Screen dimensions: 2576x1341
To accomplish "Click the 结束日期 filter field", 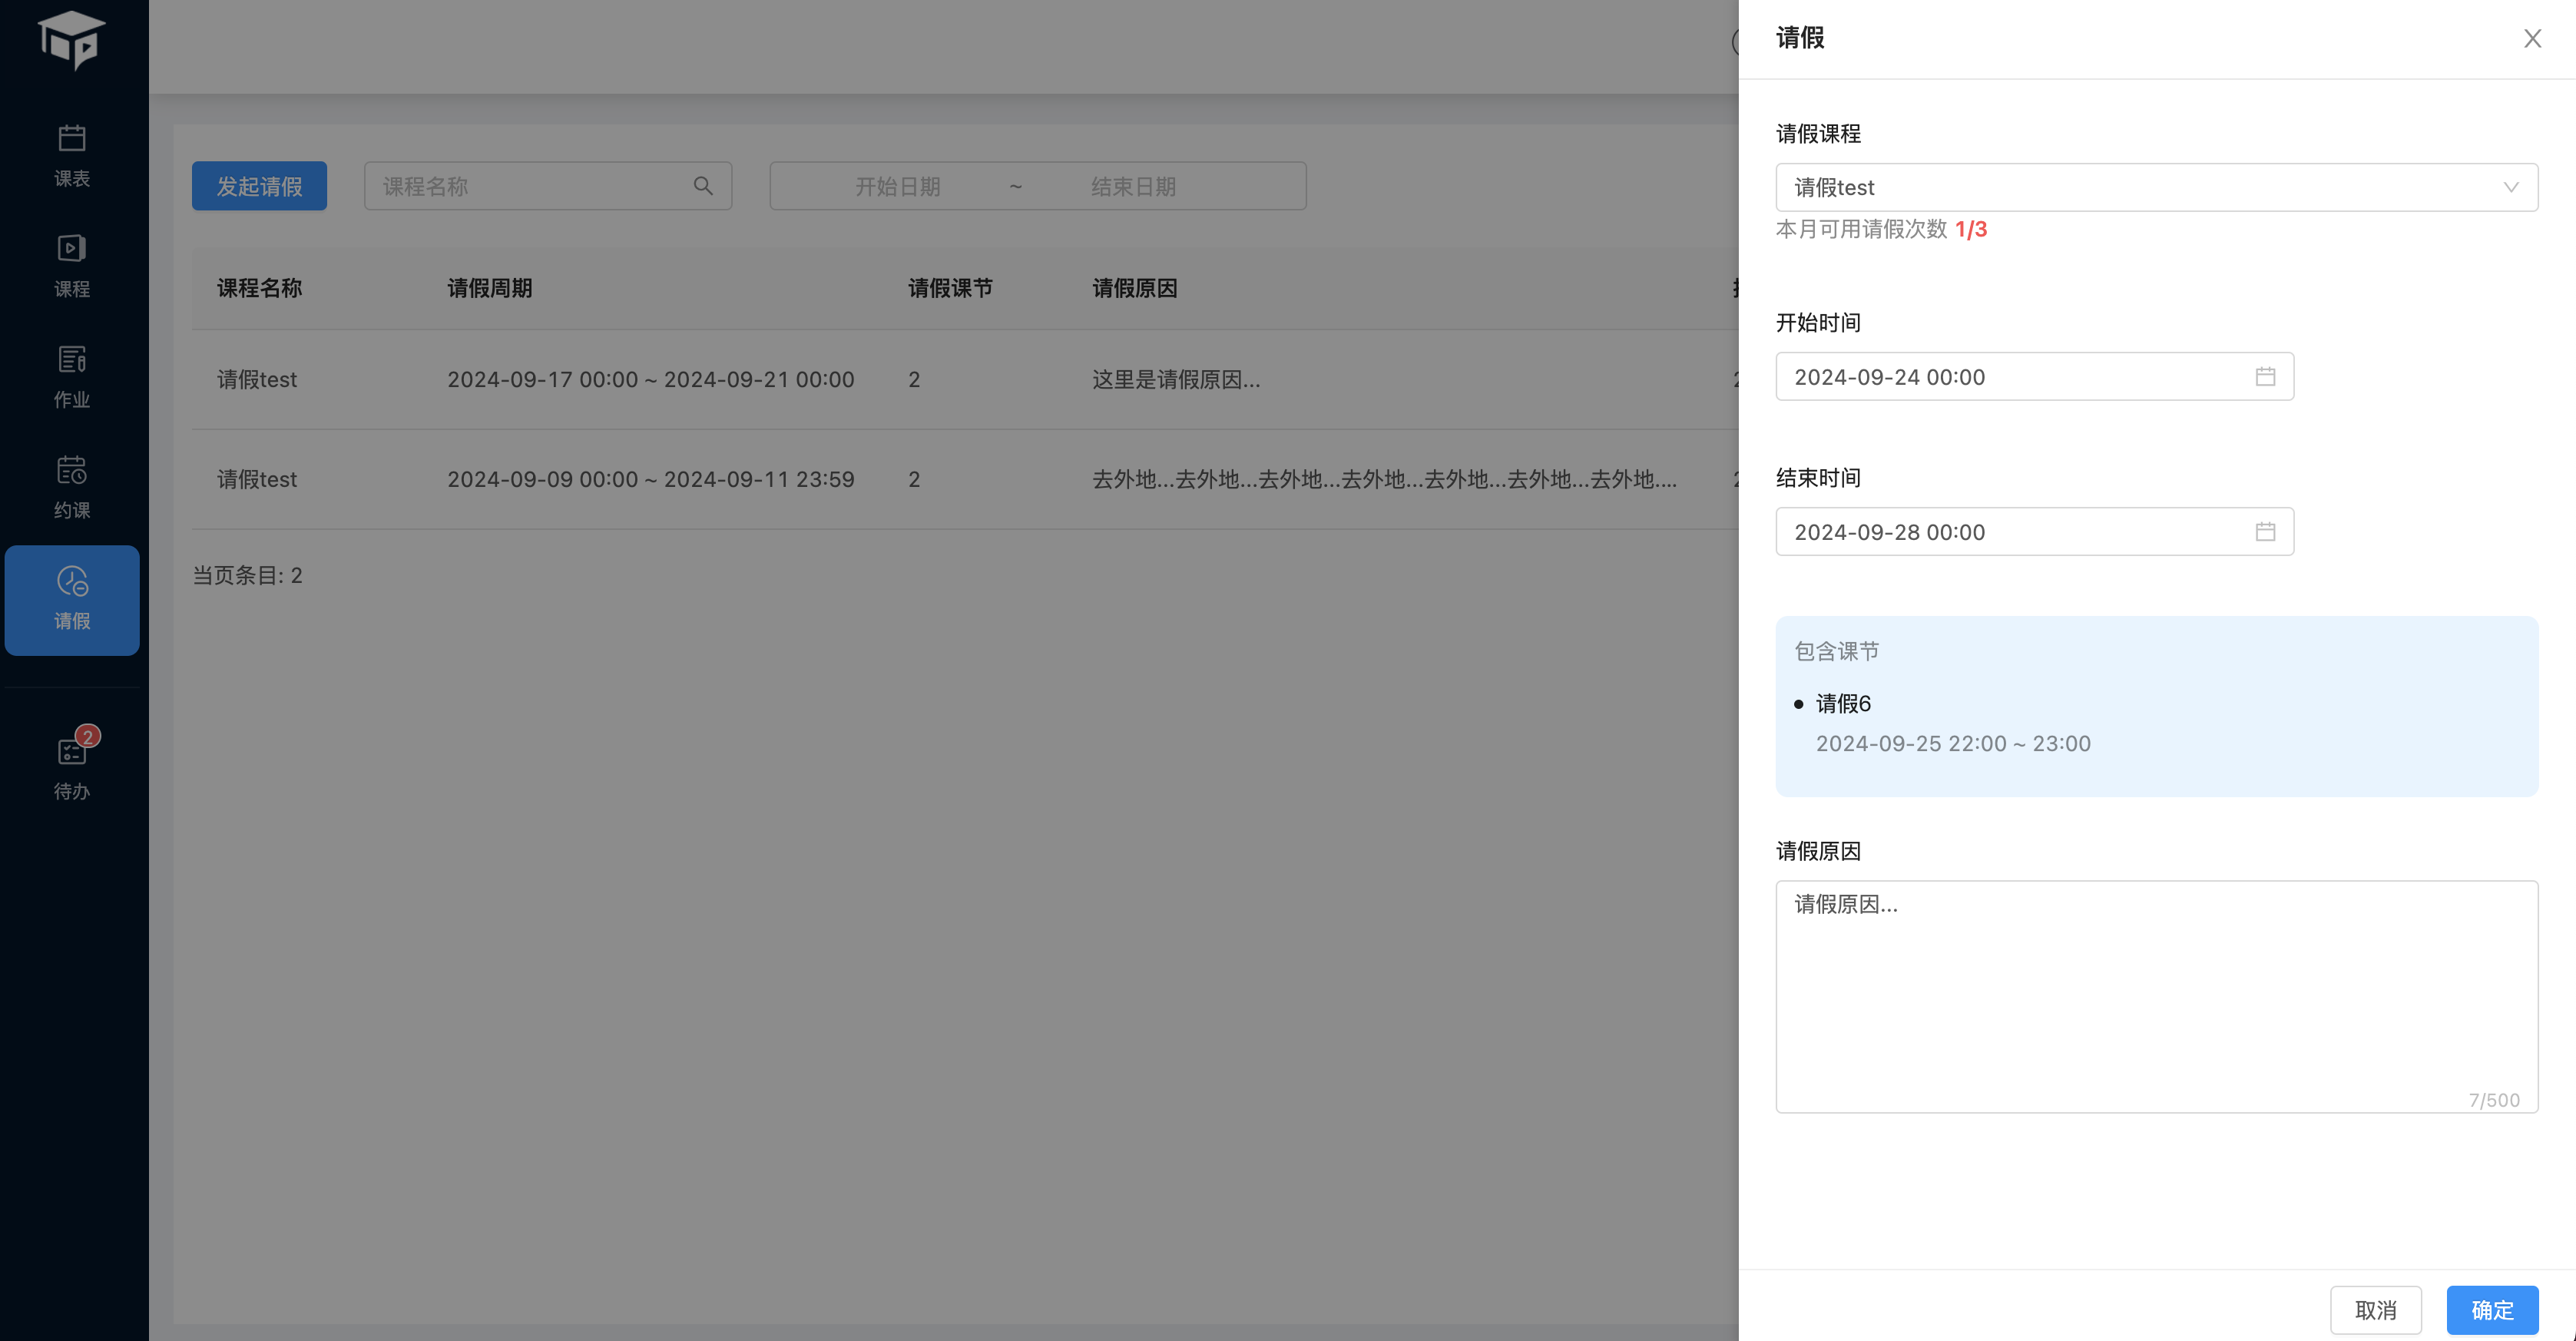I will [x=1133, y=186].
